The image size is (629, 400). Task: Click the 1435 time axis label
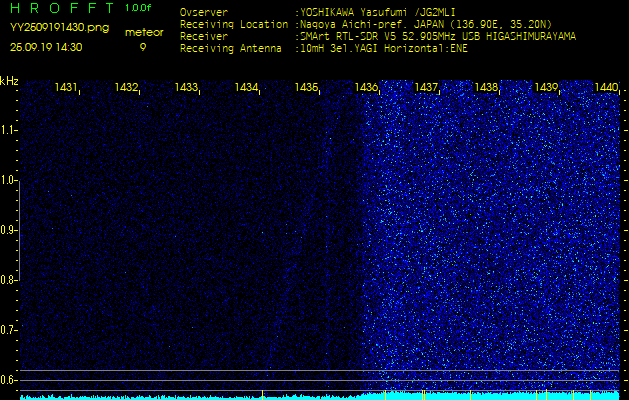click(x=306, y=87)
